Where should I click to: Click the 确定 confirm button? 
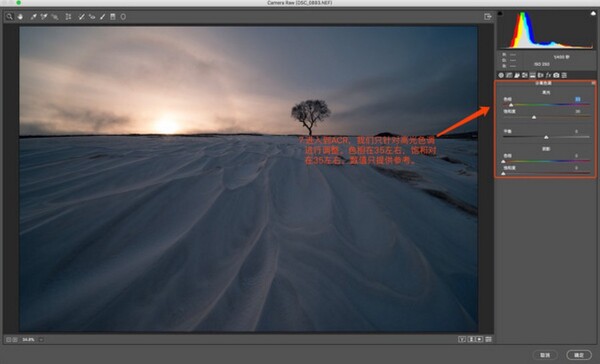click(579, 355)
